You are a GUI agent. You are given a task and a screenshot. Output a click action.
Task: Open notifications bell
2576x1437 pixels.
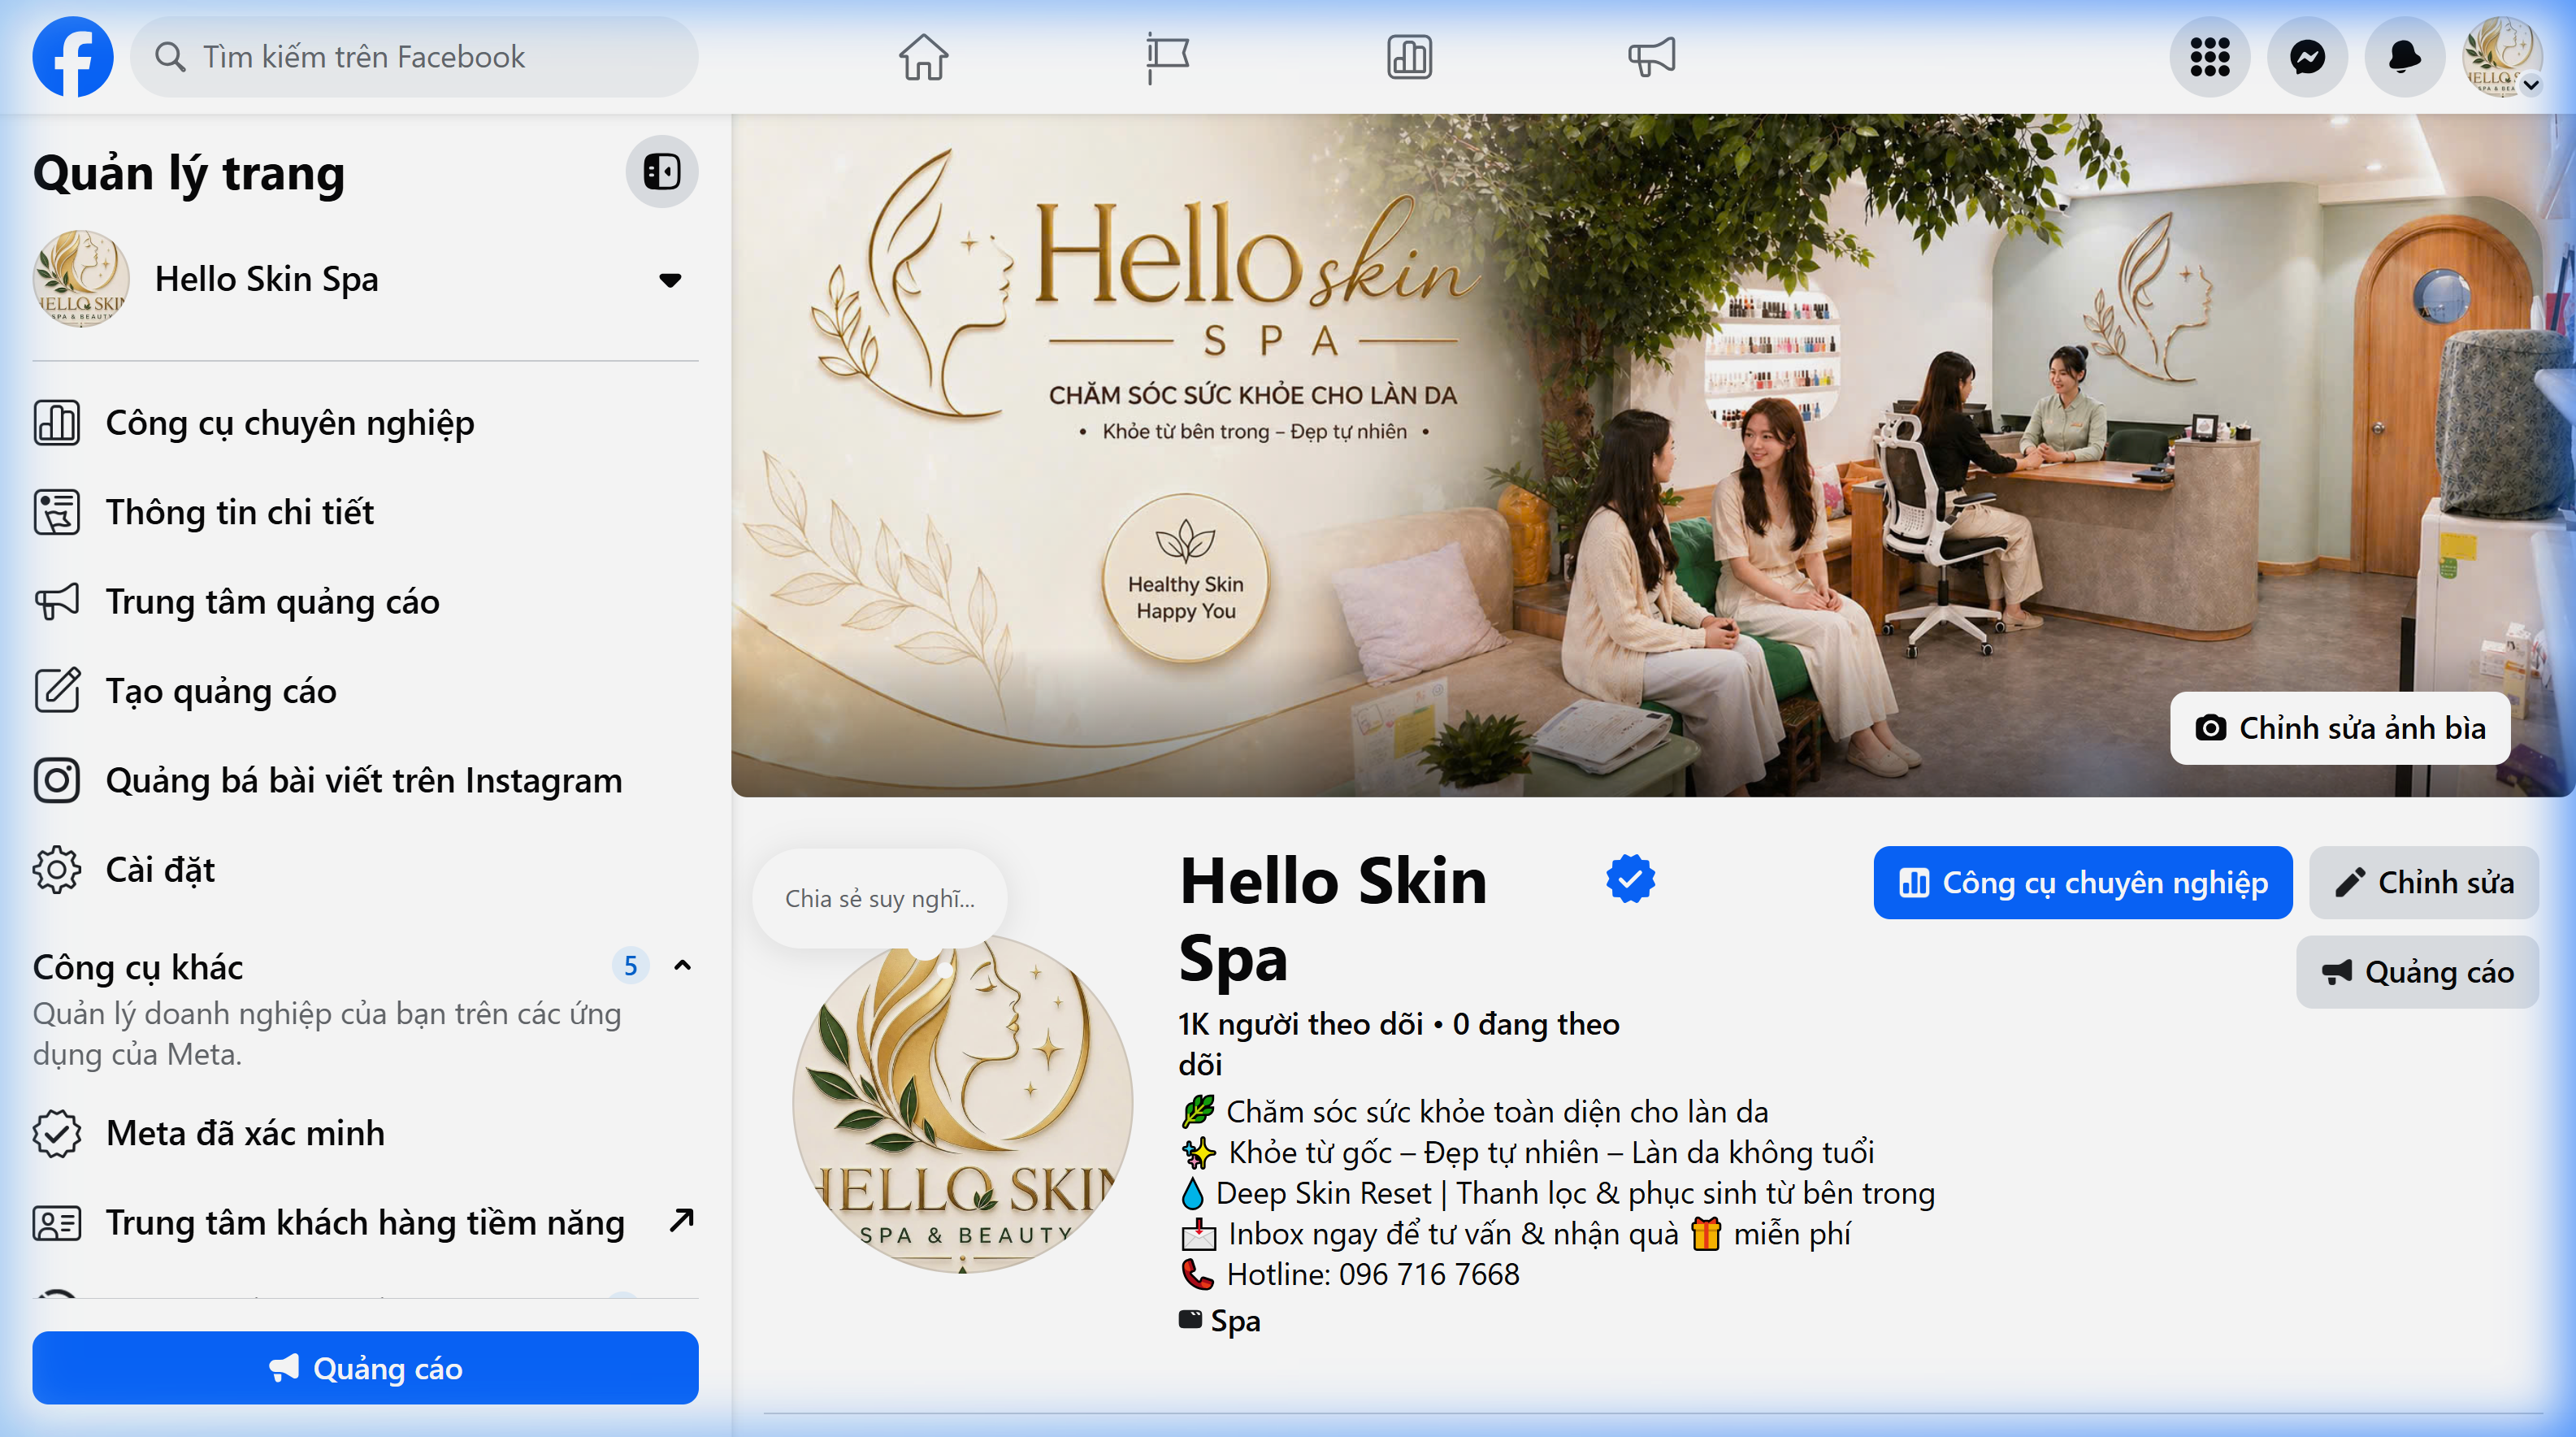tap(2404, 56)
